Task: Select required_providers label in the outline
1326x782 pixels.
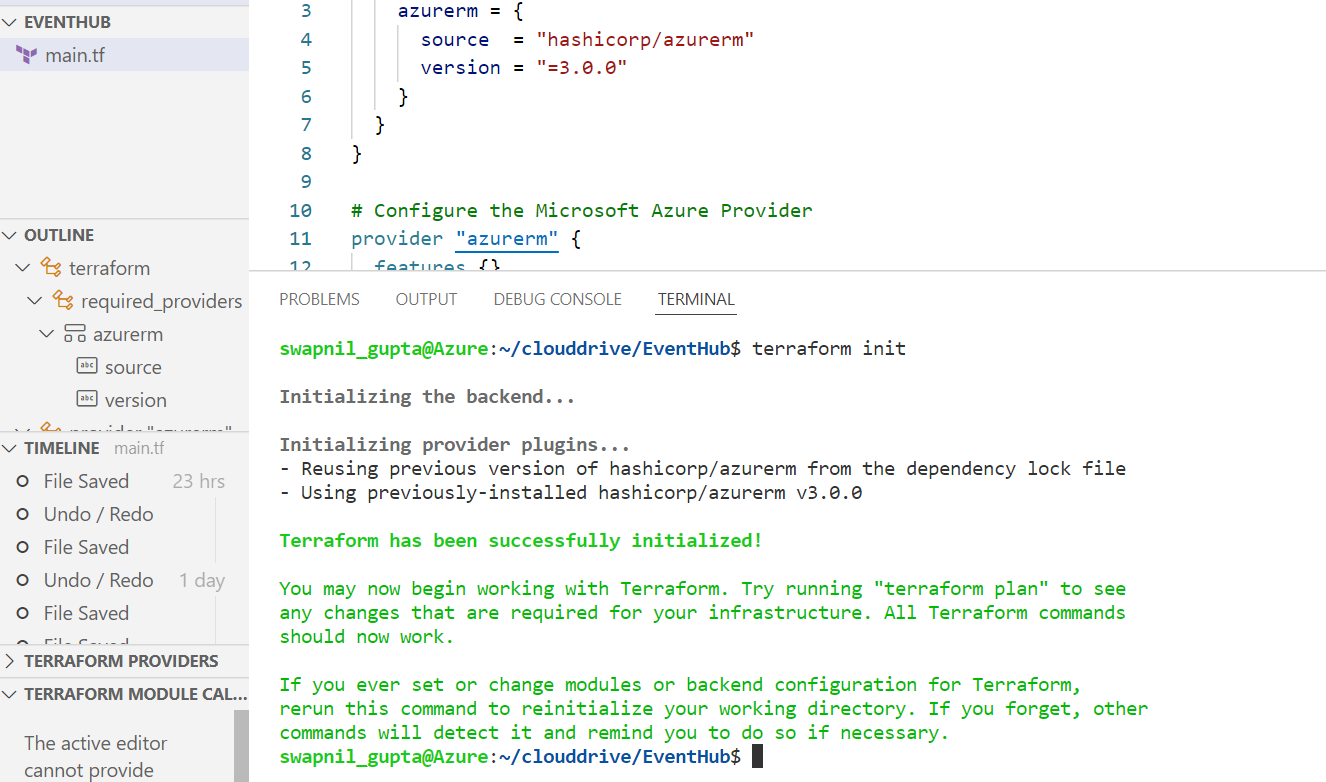Action: (x=162, y=301)
